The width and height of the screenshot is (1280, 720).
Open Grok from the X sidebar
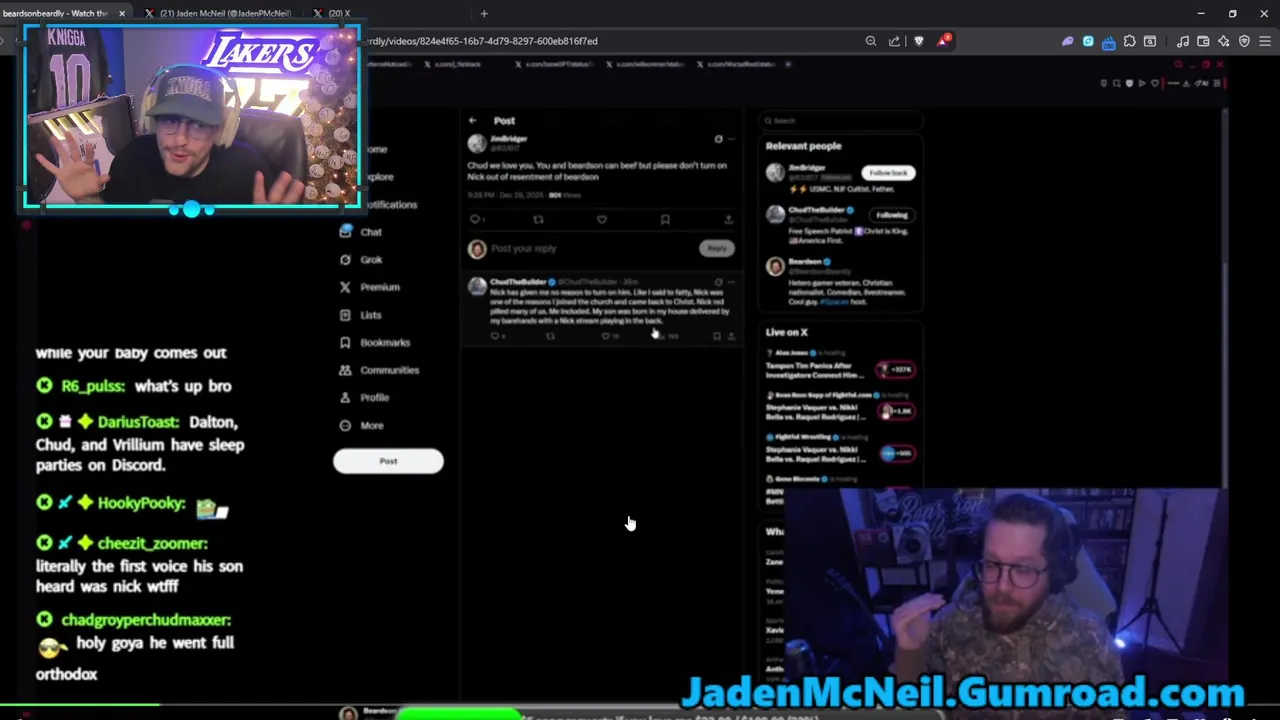click(361, 259)
